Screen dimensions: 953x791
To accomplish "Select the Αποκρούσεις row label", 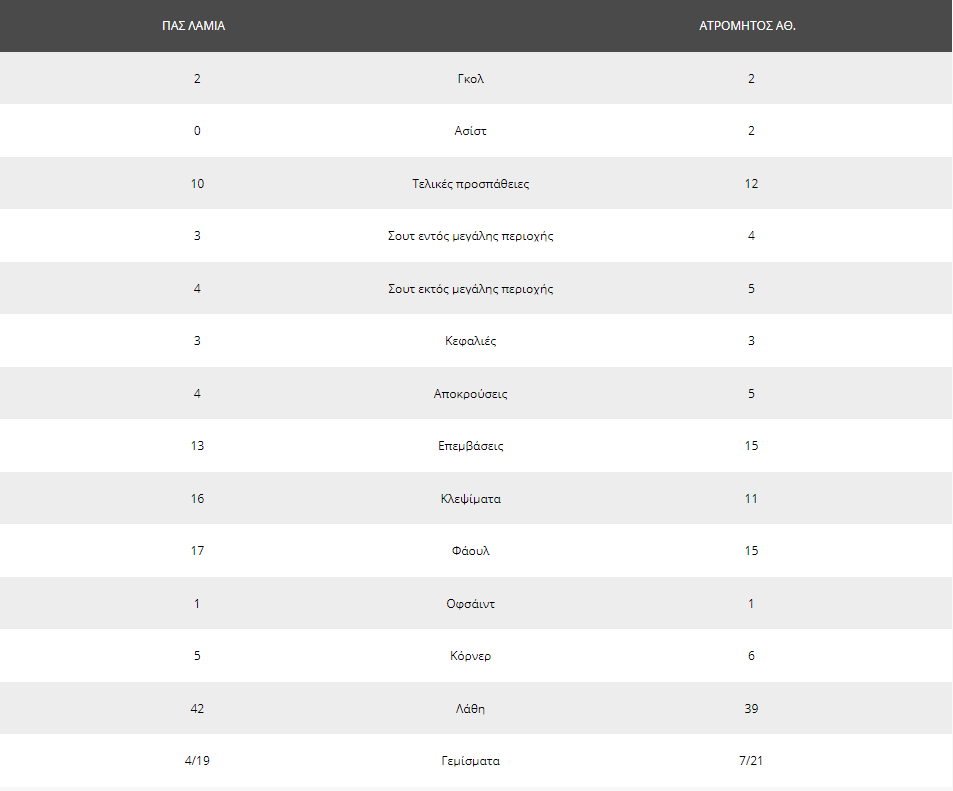I will pyautogui.click(x=470, y=394).
